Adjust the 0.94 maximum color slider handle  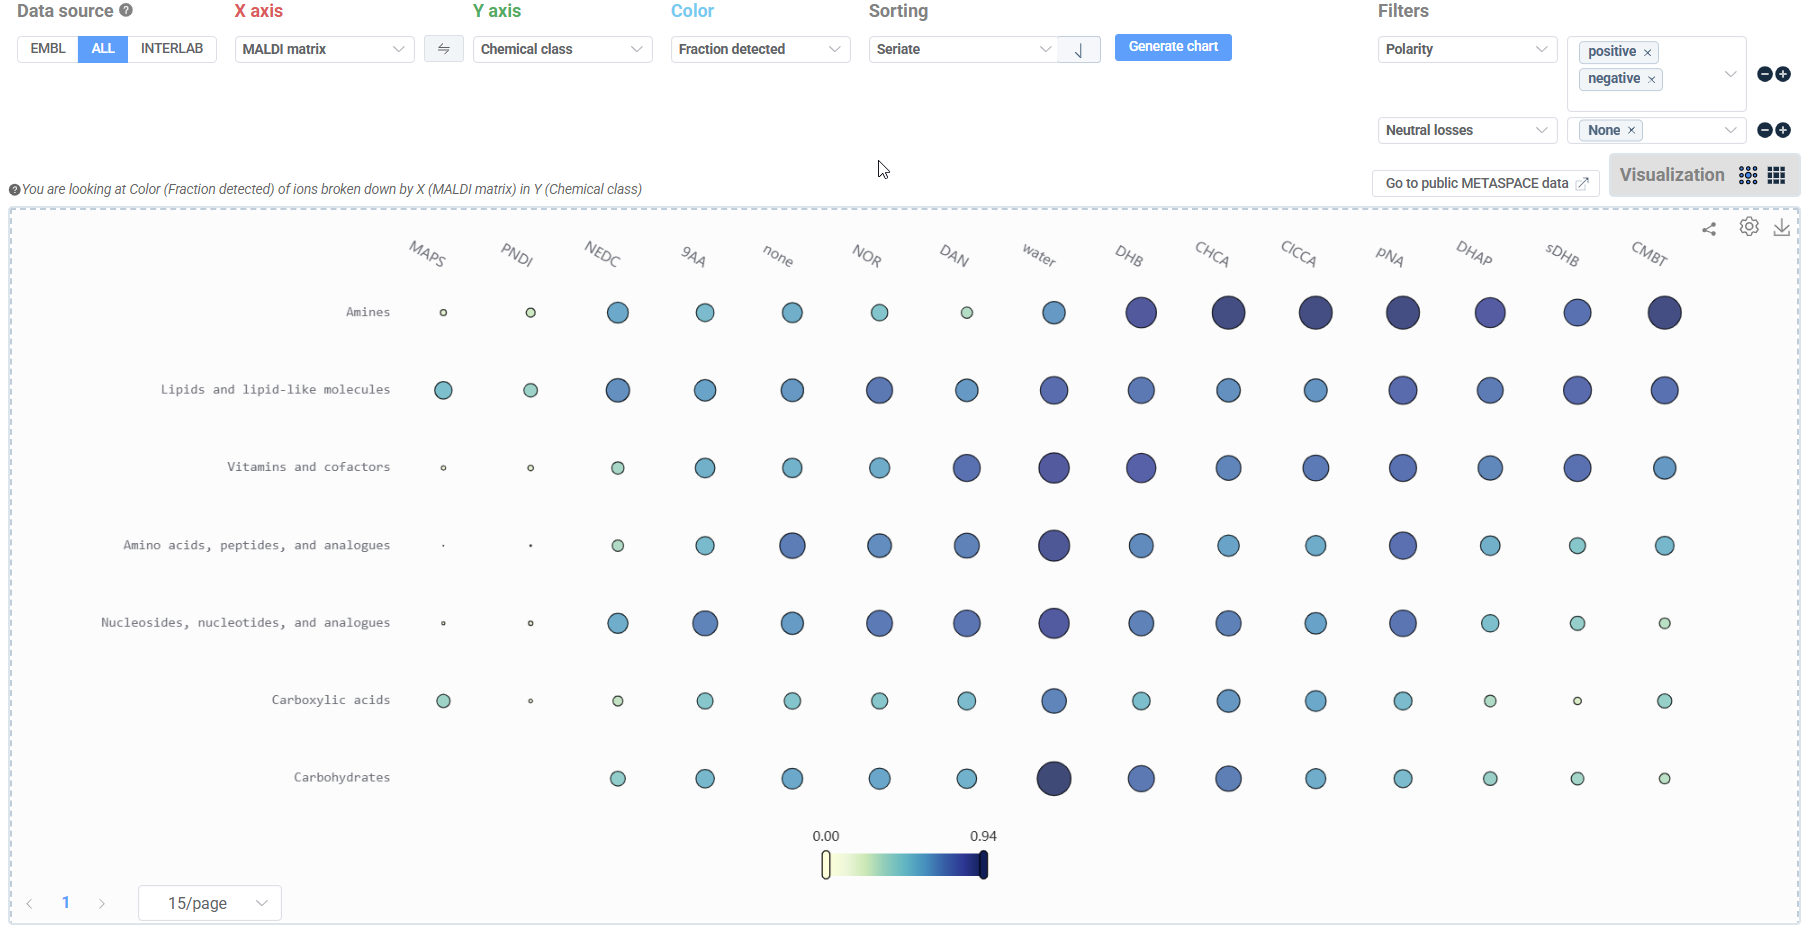984,865
